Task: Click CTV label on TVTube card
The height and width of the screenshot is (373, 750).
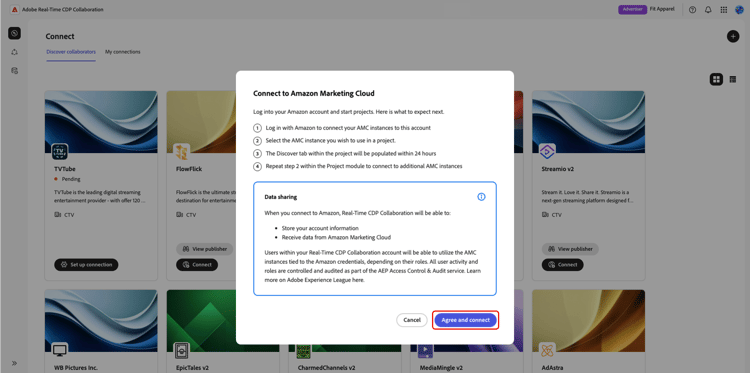Action: click(x=64, y=215)
